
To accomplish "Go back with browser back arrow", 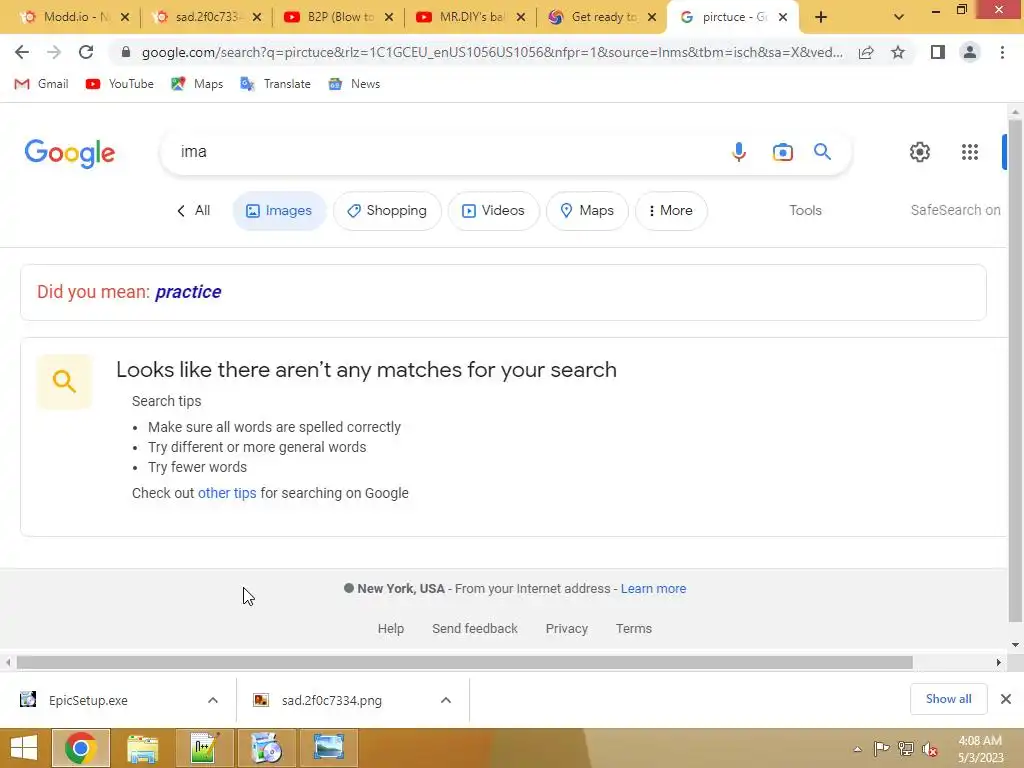I will [x=22, y=52].
